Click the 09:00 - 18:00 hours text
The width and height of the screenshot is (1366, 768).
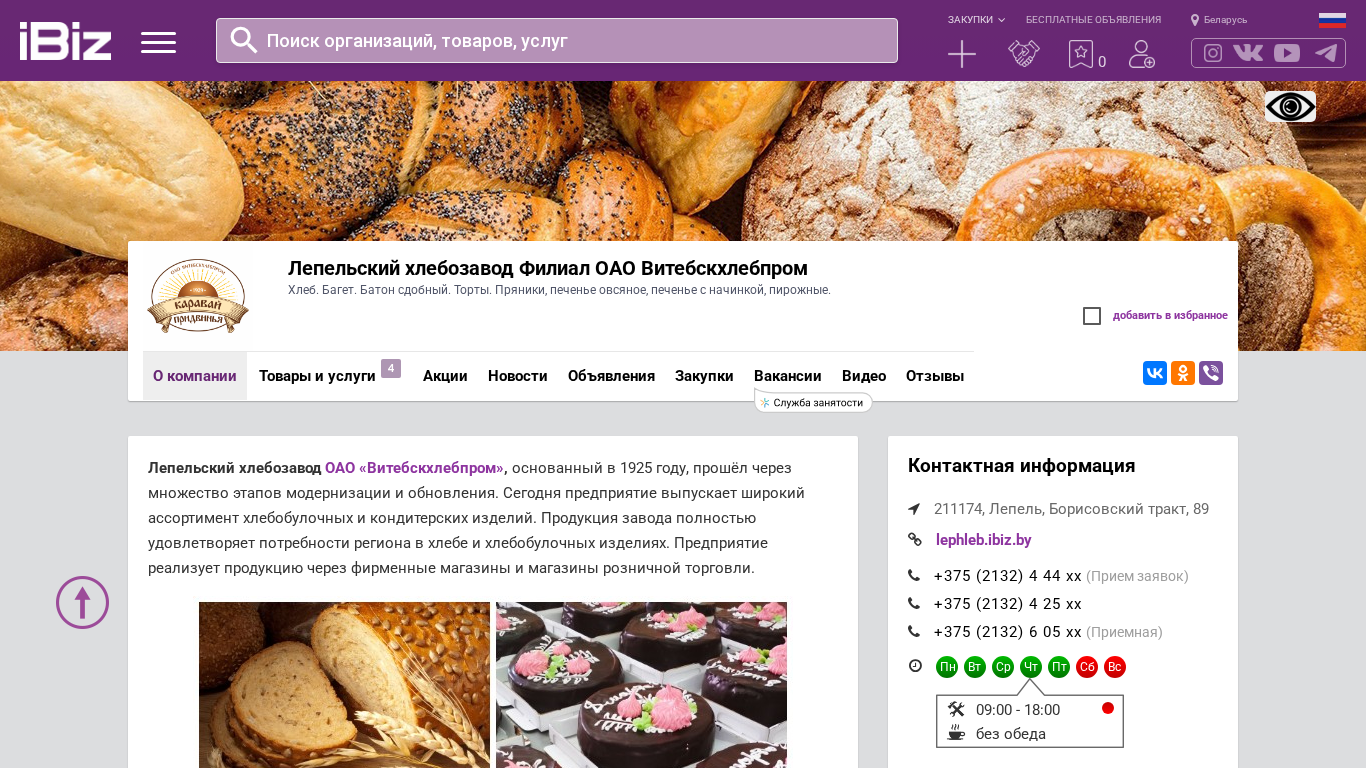[x=1018, y=710]
